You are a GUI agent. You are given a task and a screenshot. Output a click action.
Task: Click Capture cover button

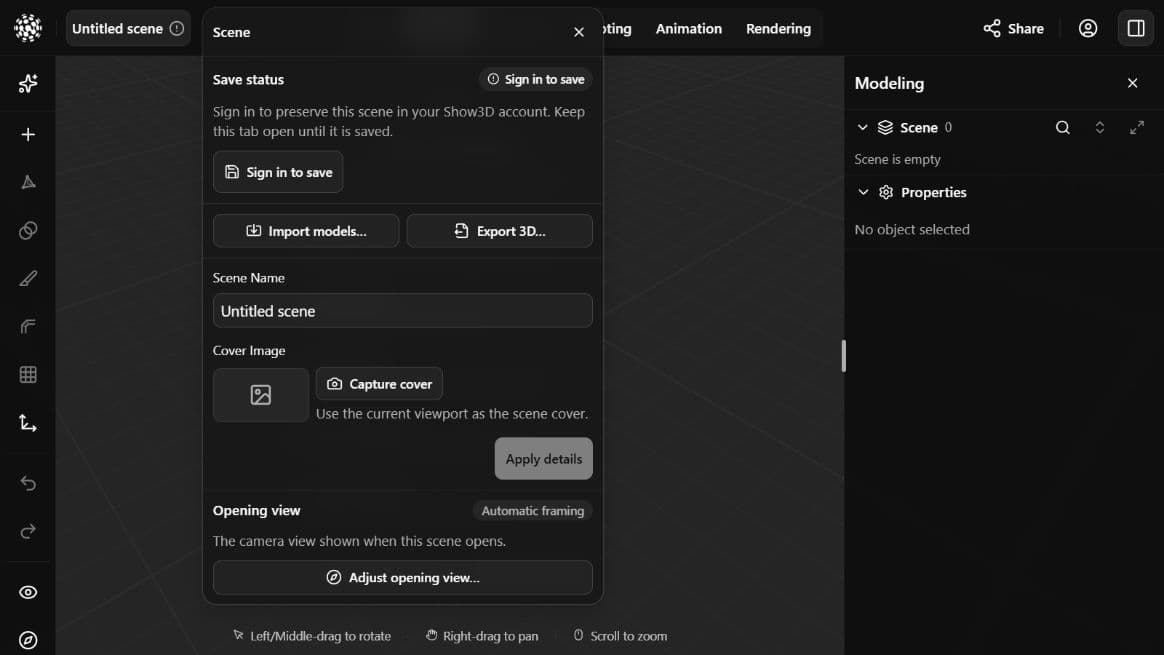point(379,384)
